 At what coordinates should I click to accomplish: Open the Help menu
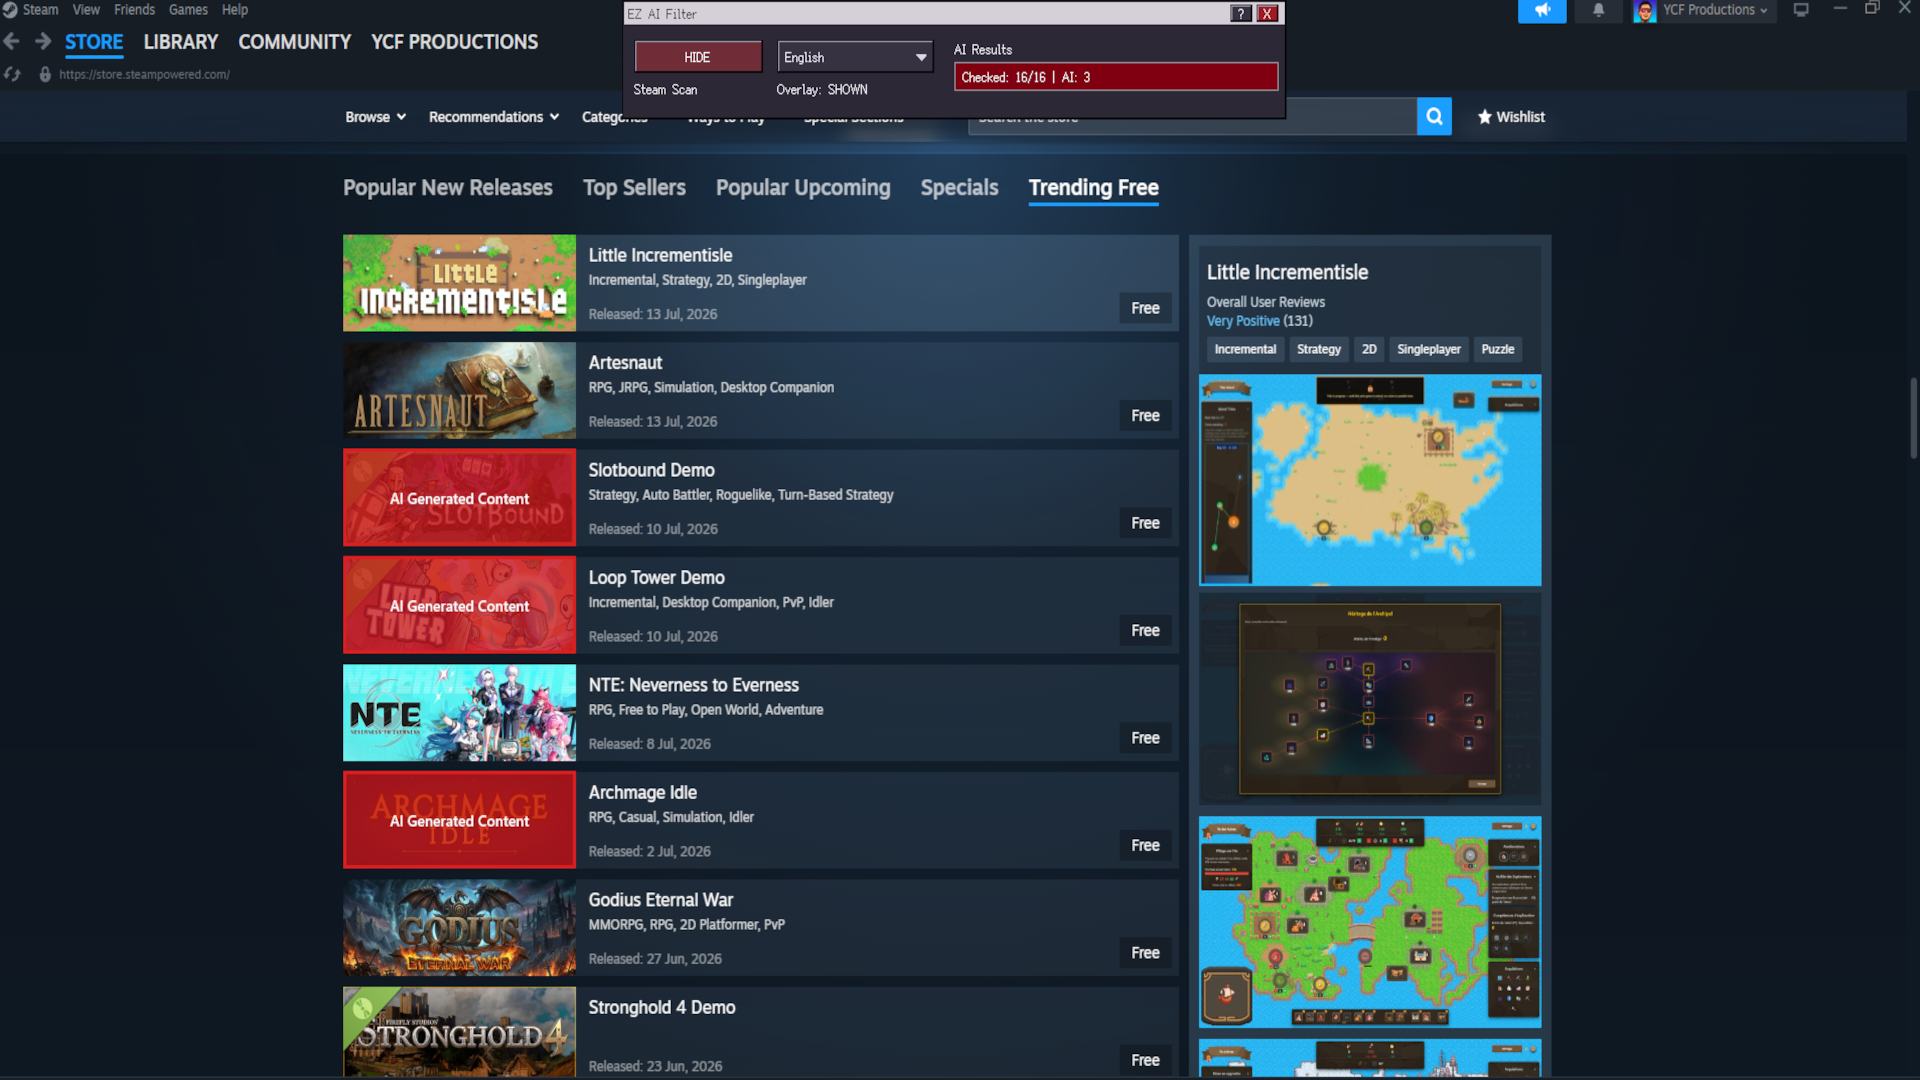[235, 10]
